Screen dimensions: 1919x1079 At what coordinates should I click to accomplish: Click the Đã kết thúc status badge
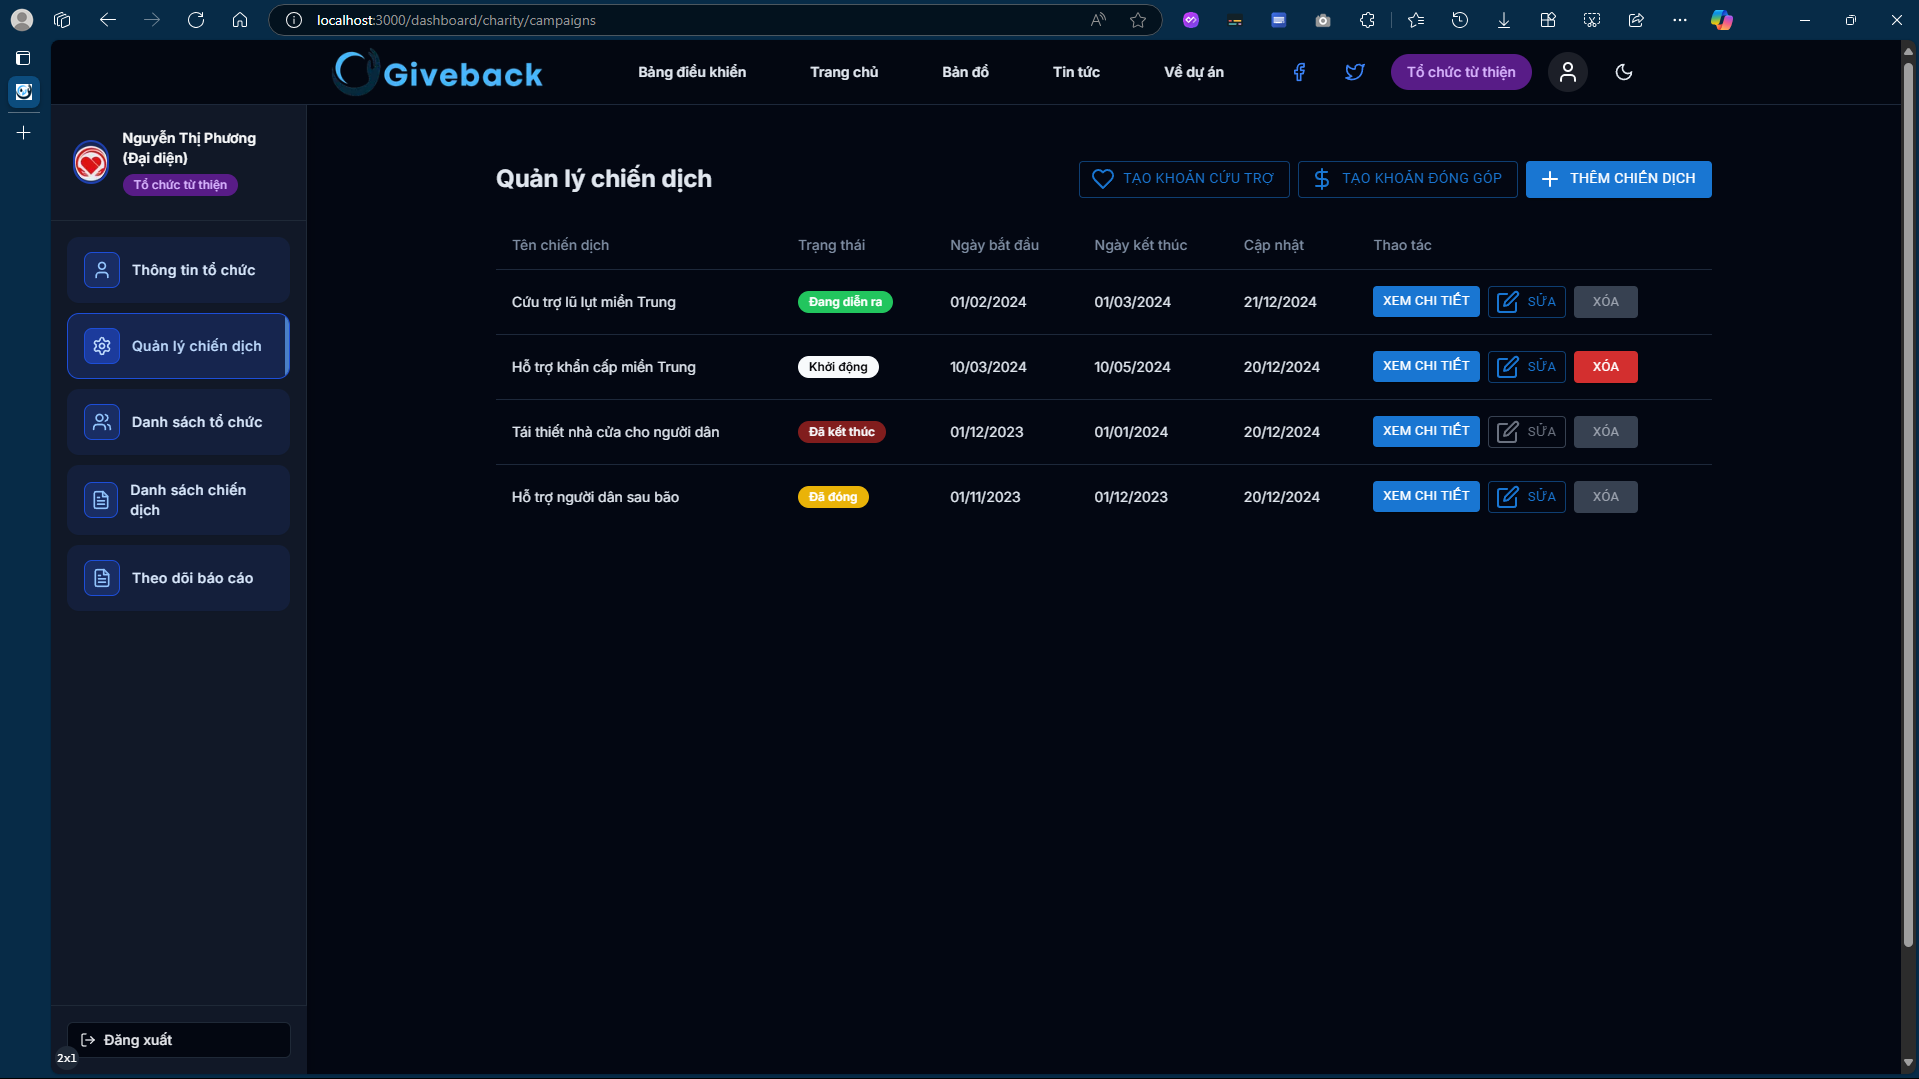[x=841, y=432]
